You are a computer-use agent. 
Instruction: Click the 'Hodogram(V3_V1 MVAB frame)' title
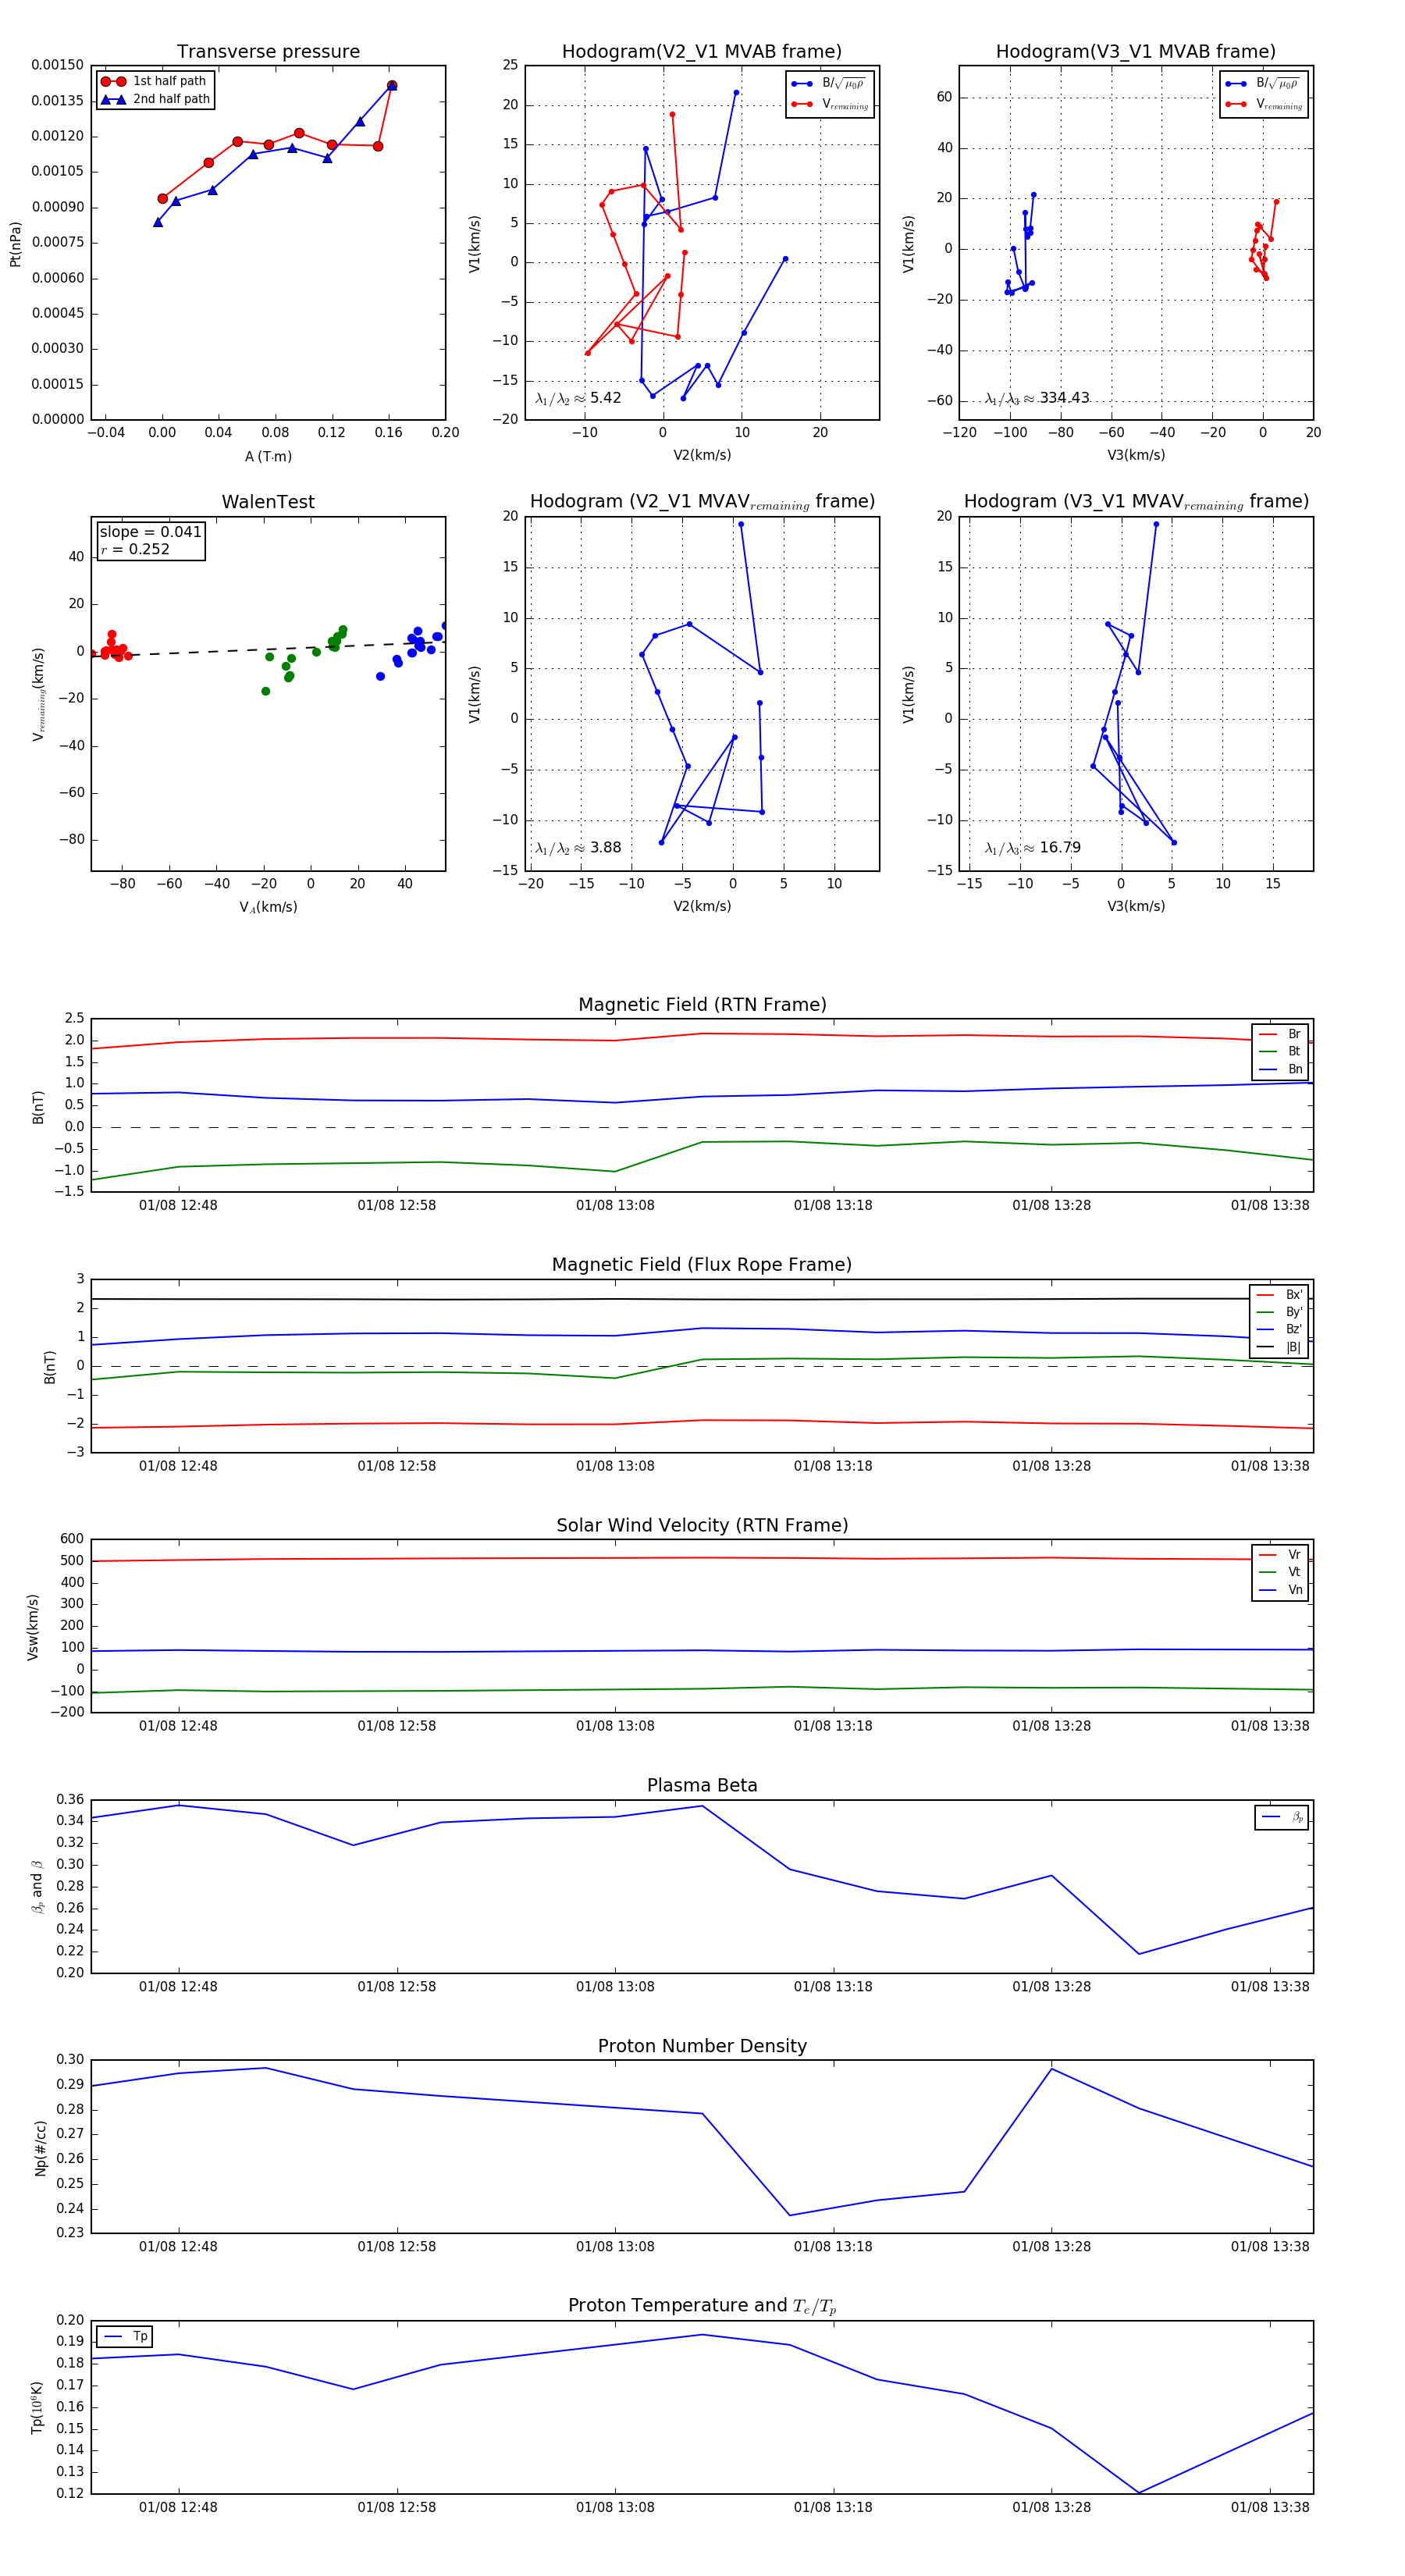(x=1135, y=51)
